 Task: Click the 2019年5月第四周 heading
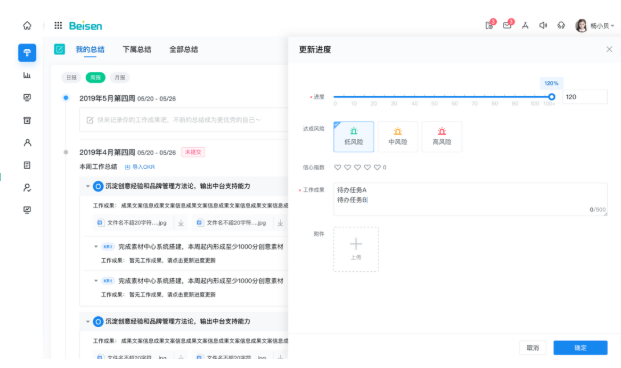(x=107, y=98)
